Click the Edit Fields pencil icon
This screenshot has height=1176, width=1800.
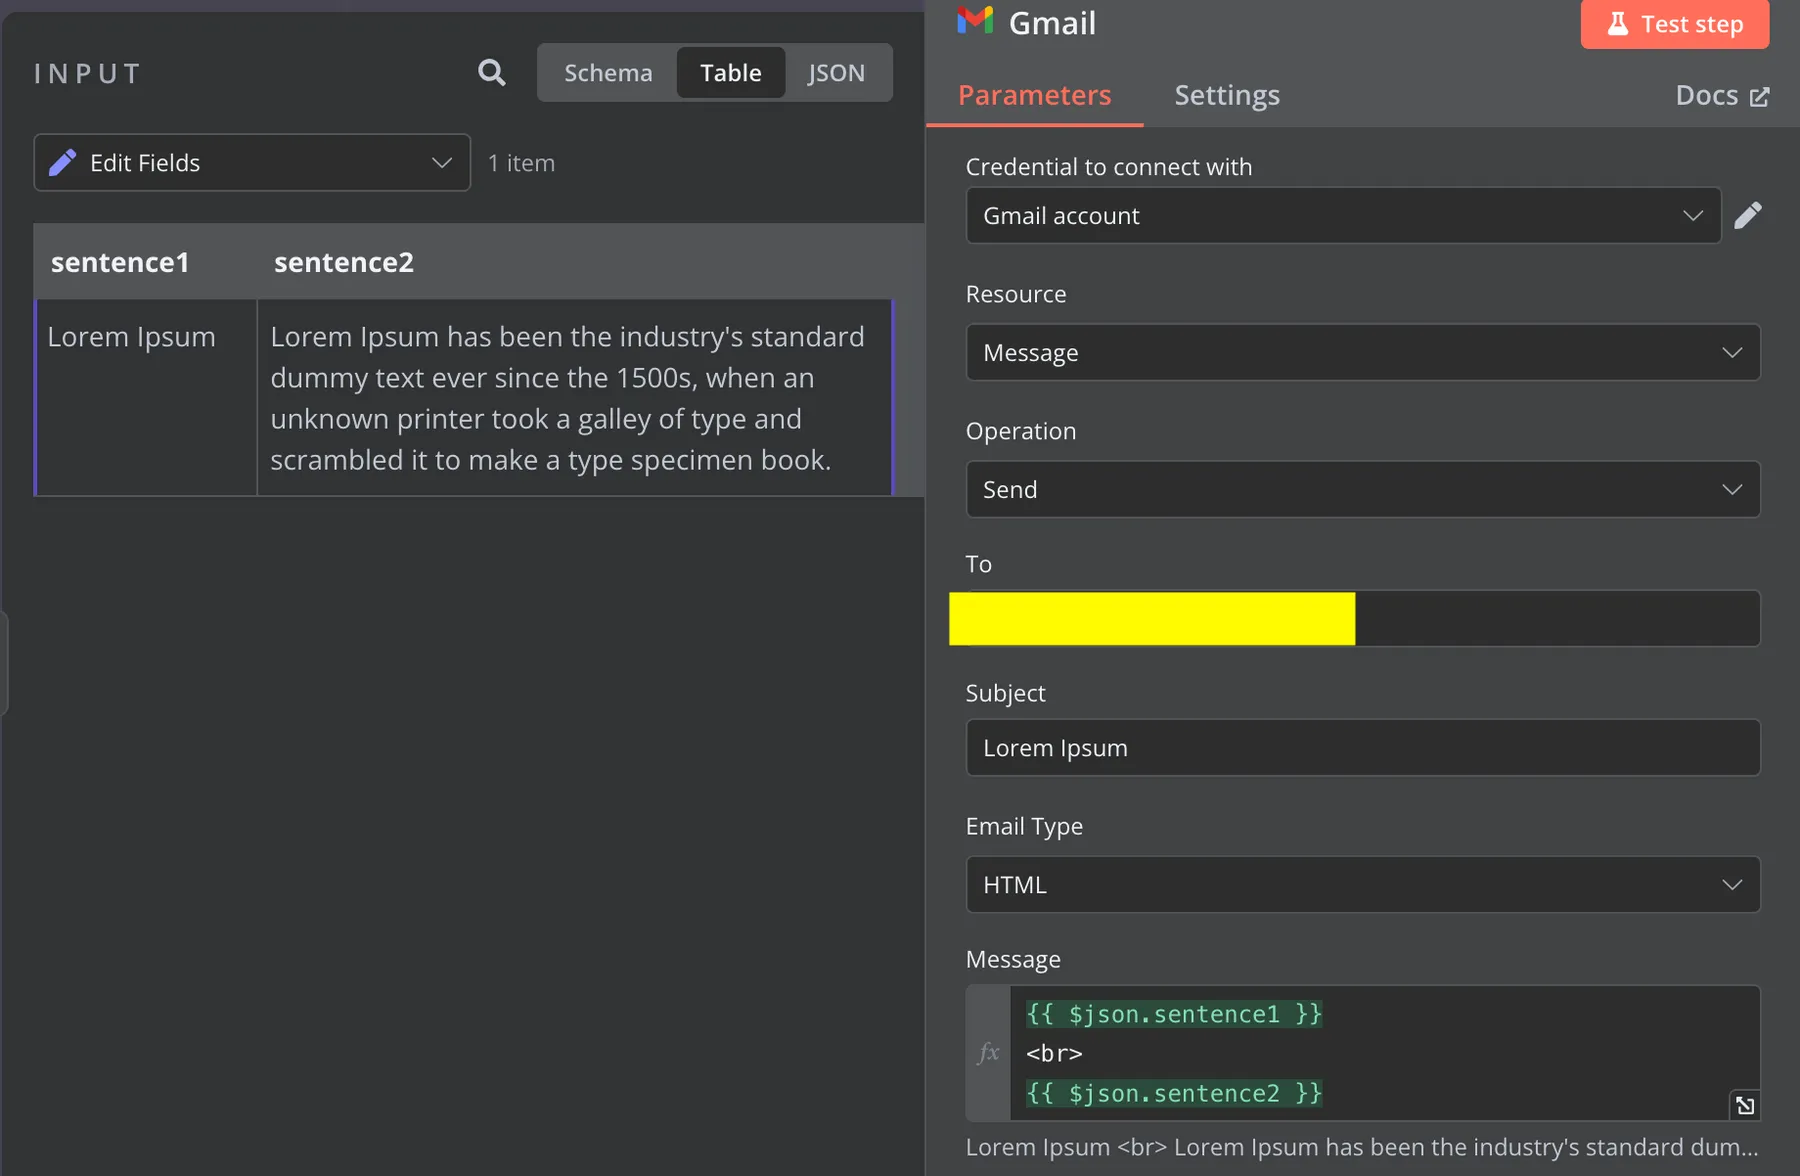coord(62,162)
